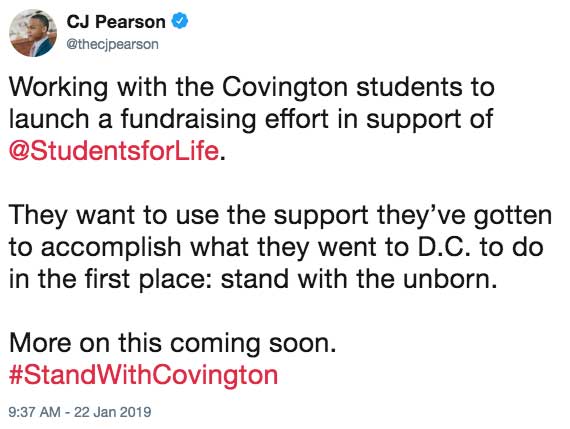
Task: Click the period after @StudentsforLife
Action: [x=222, y=157]
